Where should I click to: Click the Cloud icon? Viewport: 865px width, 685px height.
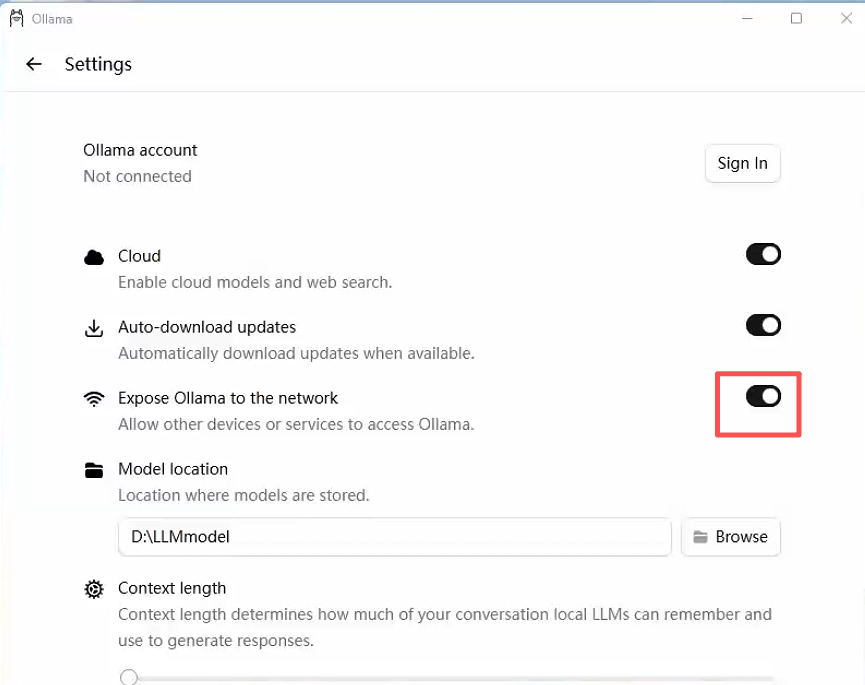pos(94,257)
